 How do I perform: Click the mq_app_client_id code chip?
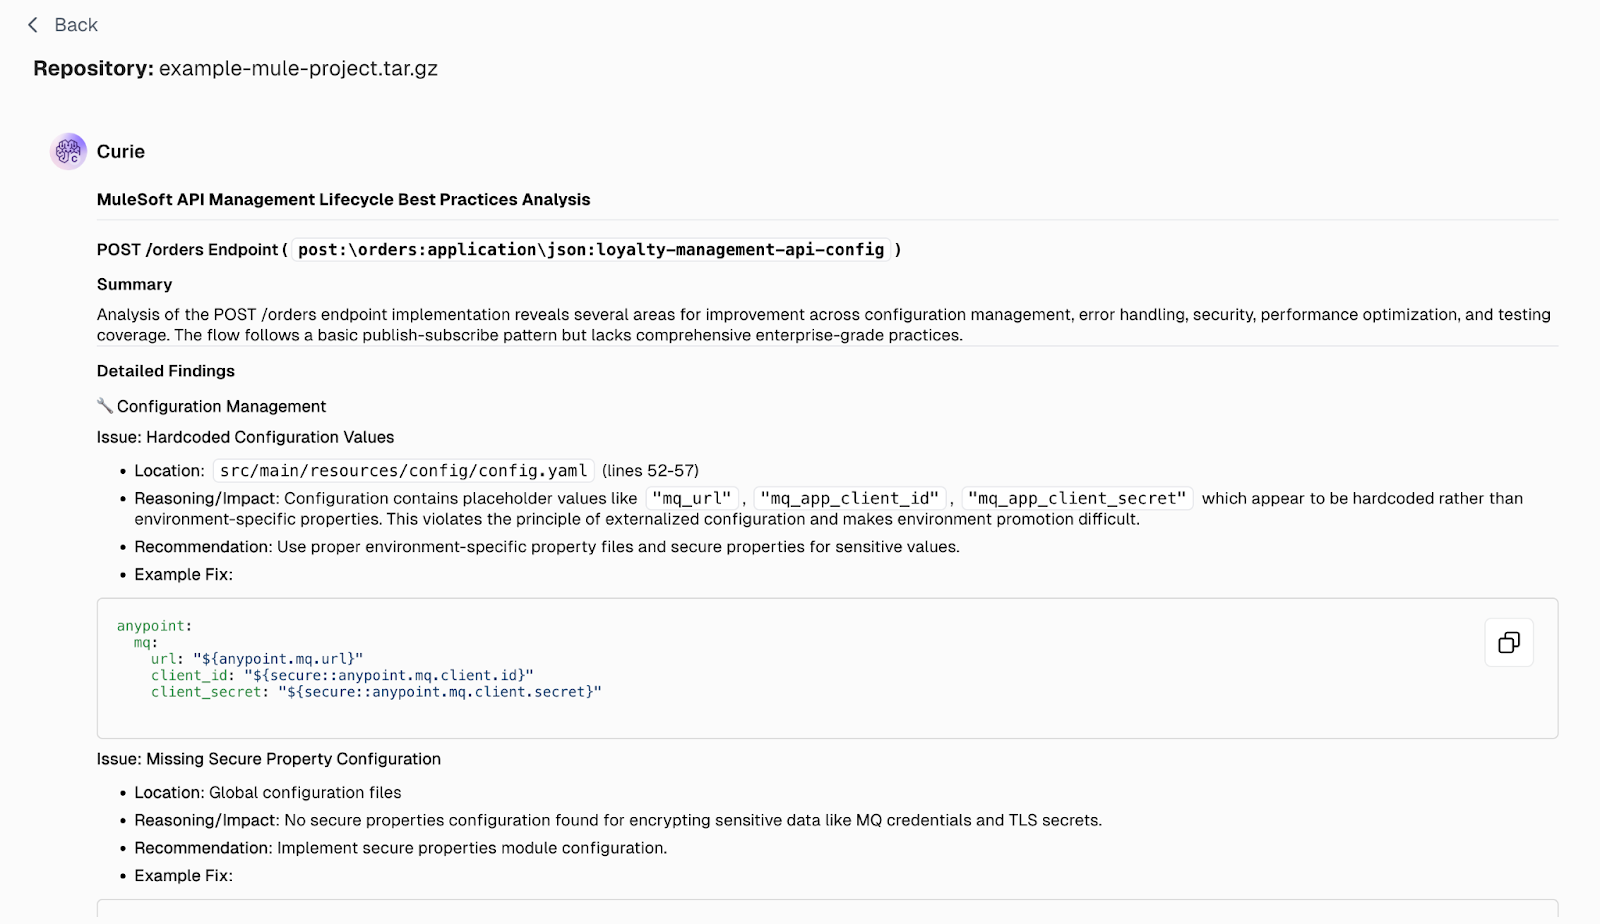(851, 497)
